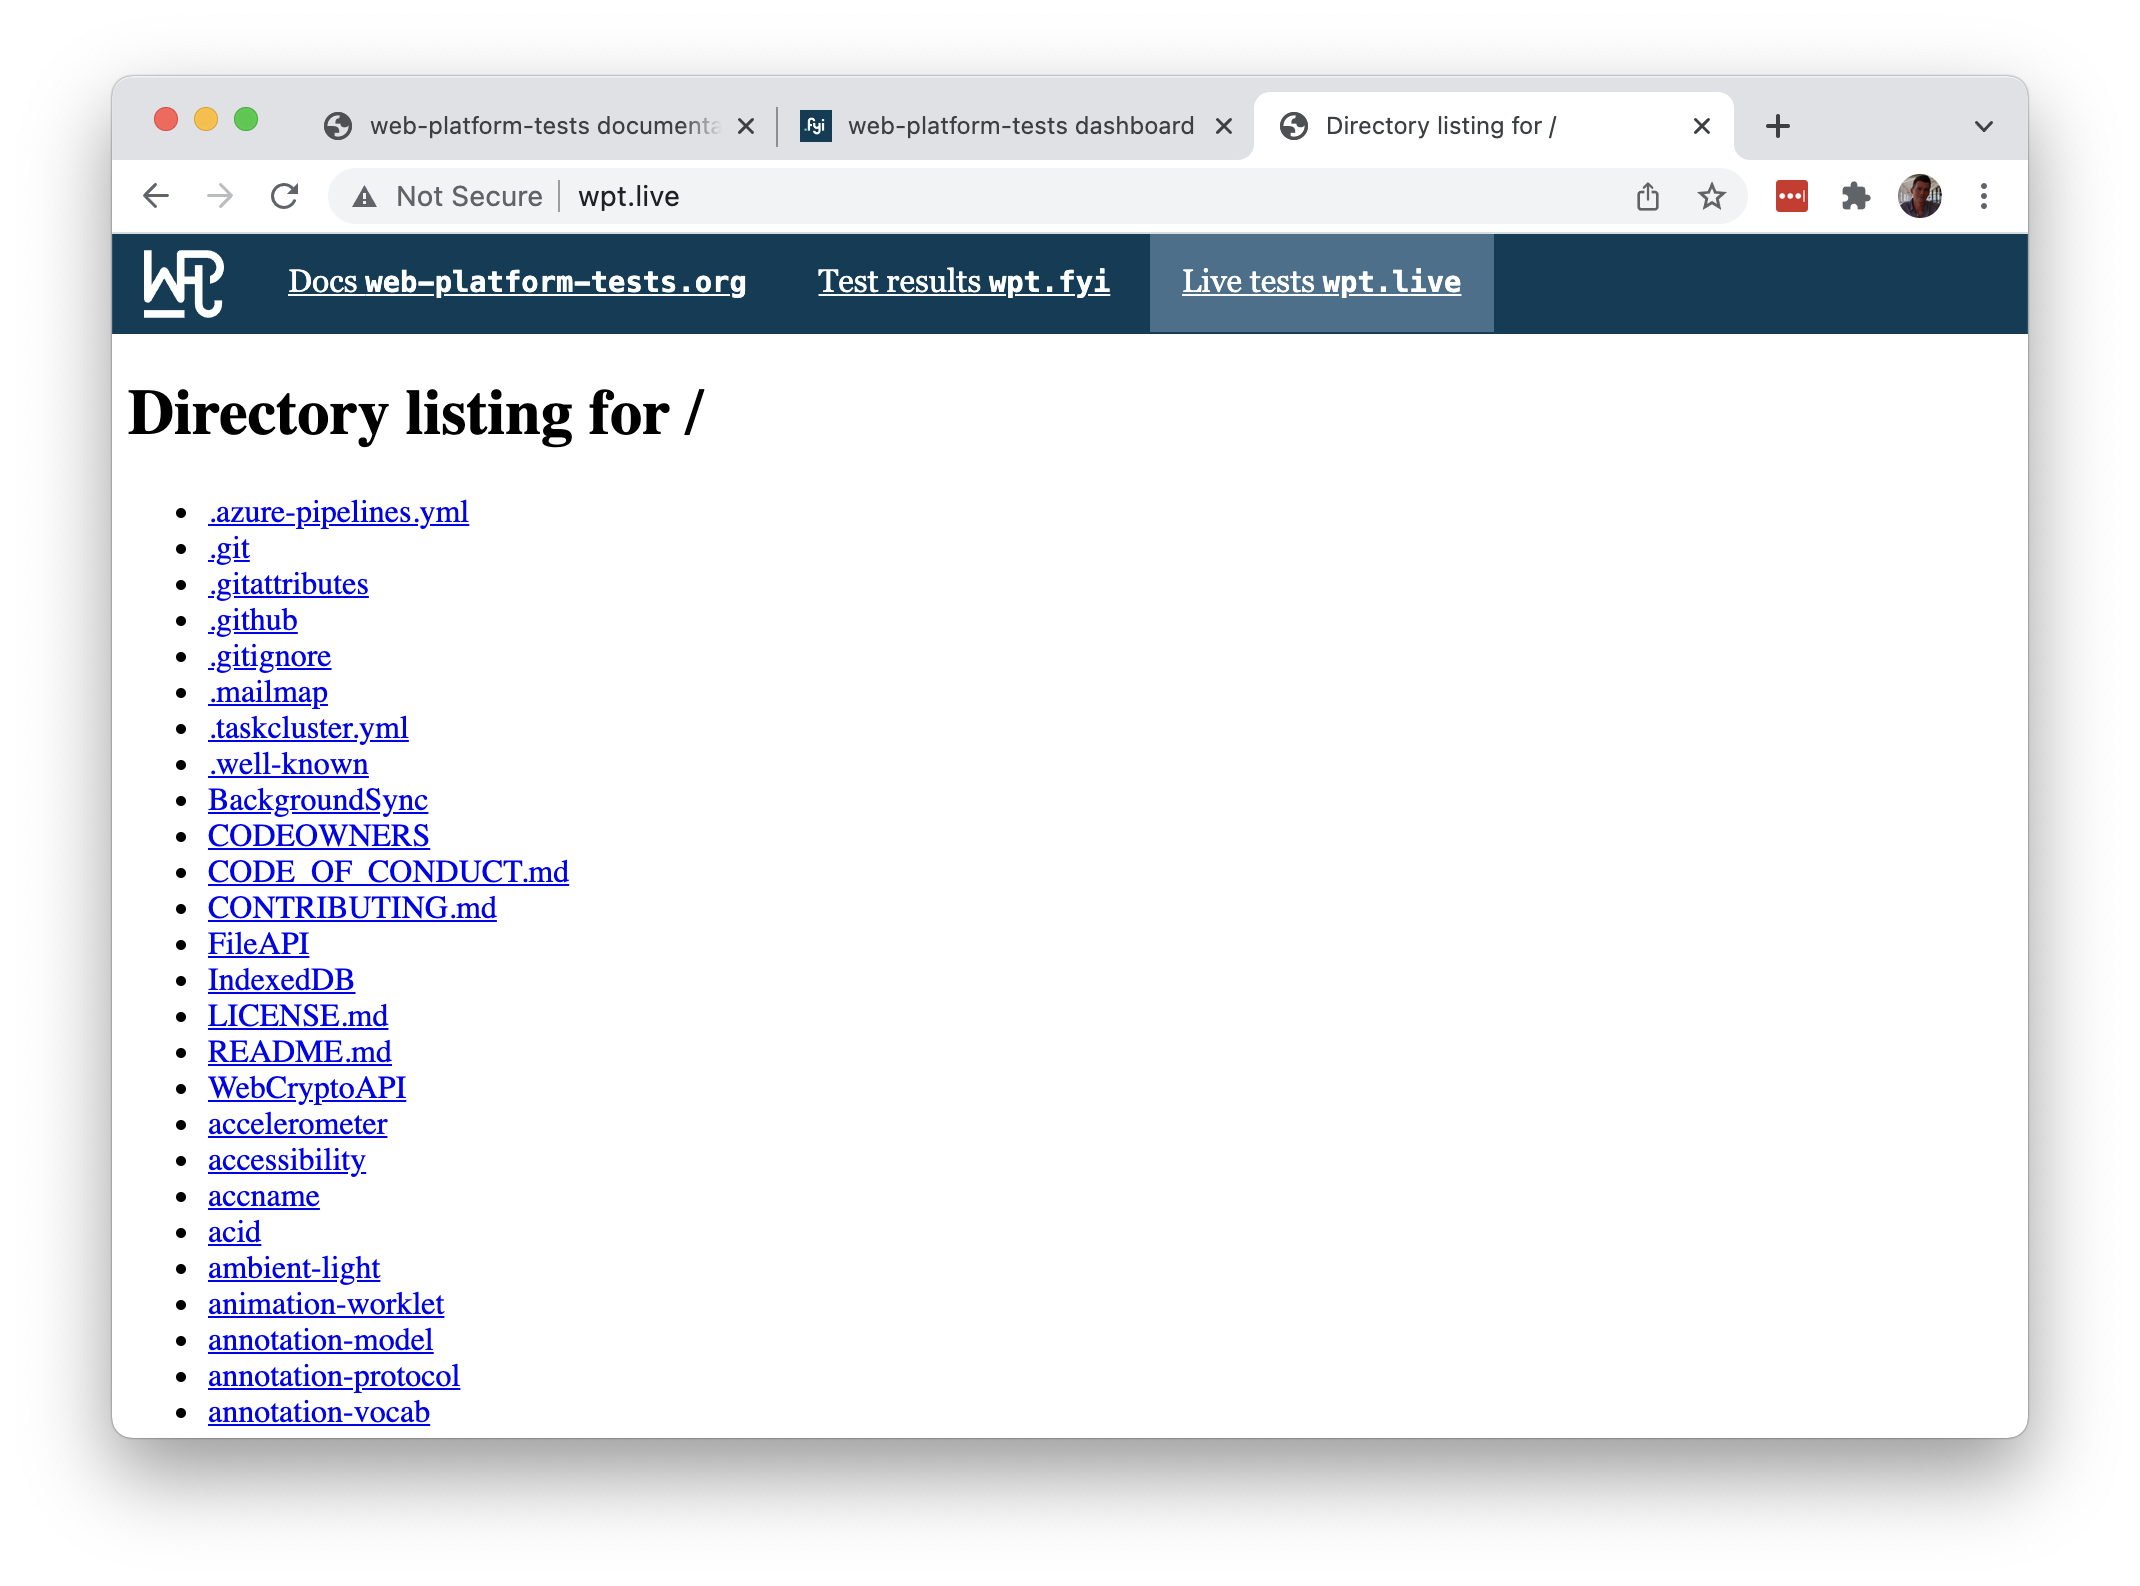Expand the .github directory listing
The height and width of the screenshot is (1586, 2140).
point(251,618)
